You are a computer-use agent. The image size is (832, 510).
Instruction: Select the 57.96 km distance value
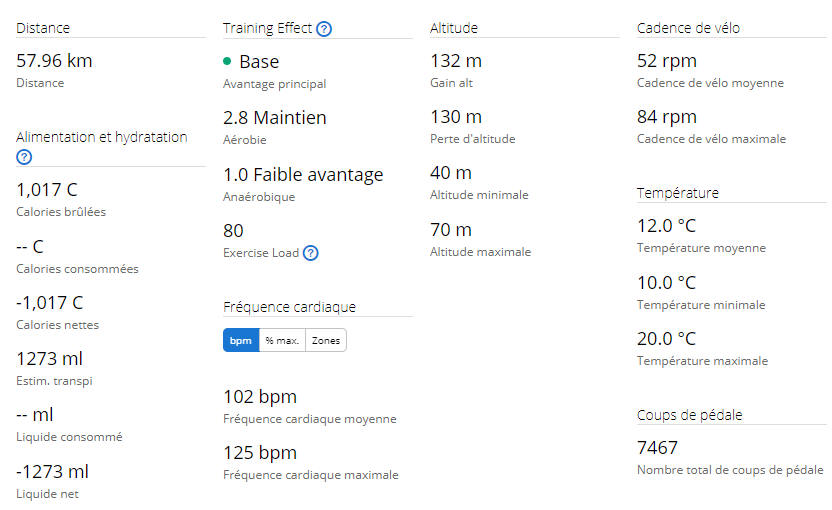click(x=54, y=60)
